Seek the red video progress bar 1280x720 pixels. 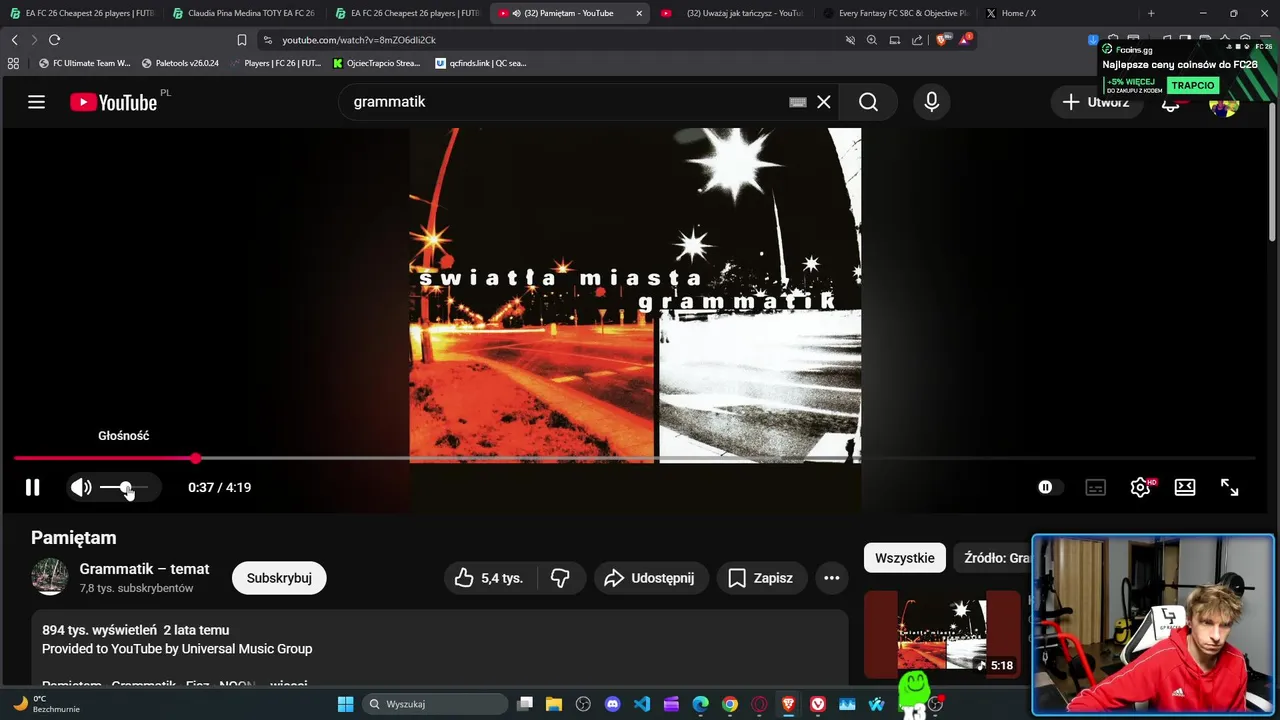(634, 458)
